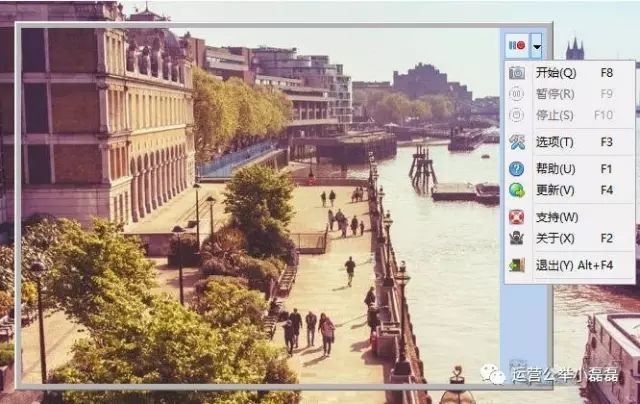The height and width of the screenshot is (404, 640).
Task: Click the Alt+F4 shortcut text
Action: point(596,265)
